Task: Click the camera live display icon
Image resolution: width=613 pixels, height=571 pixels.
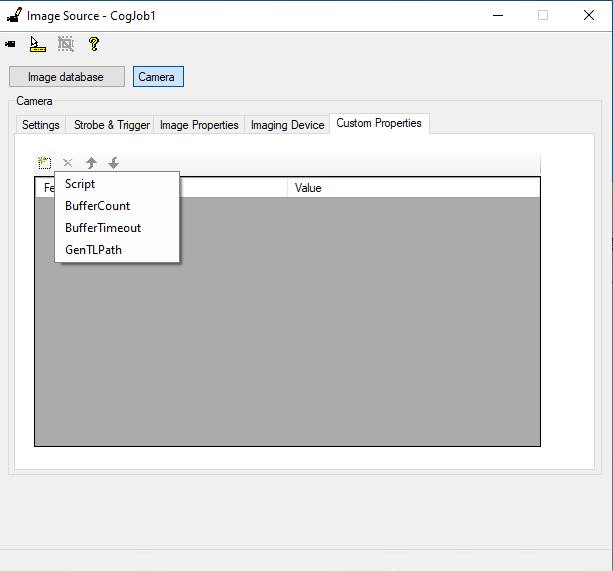Action: [11, 44]
